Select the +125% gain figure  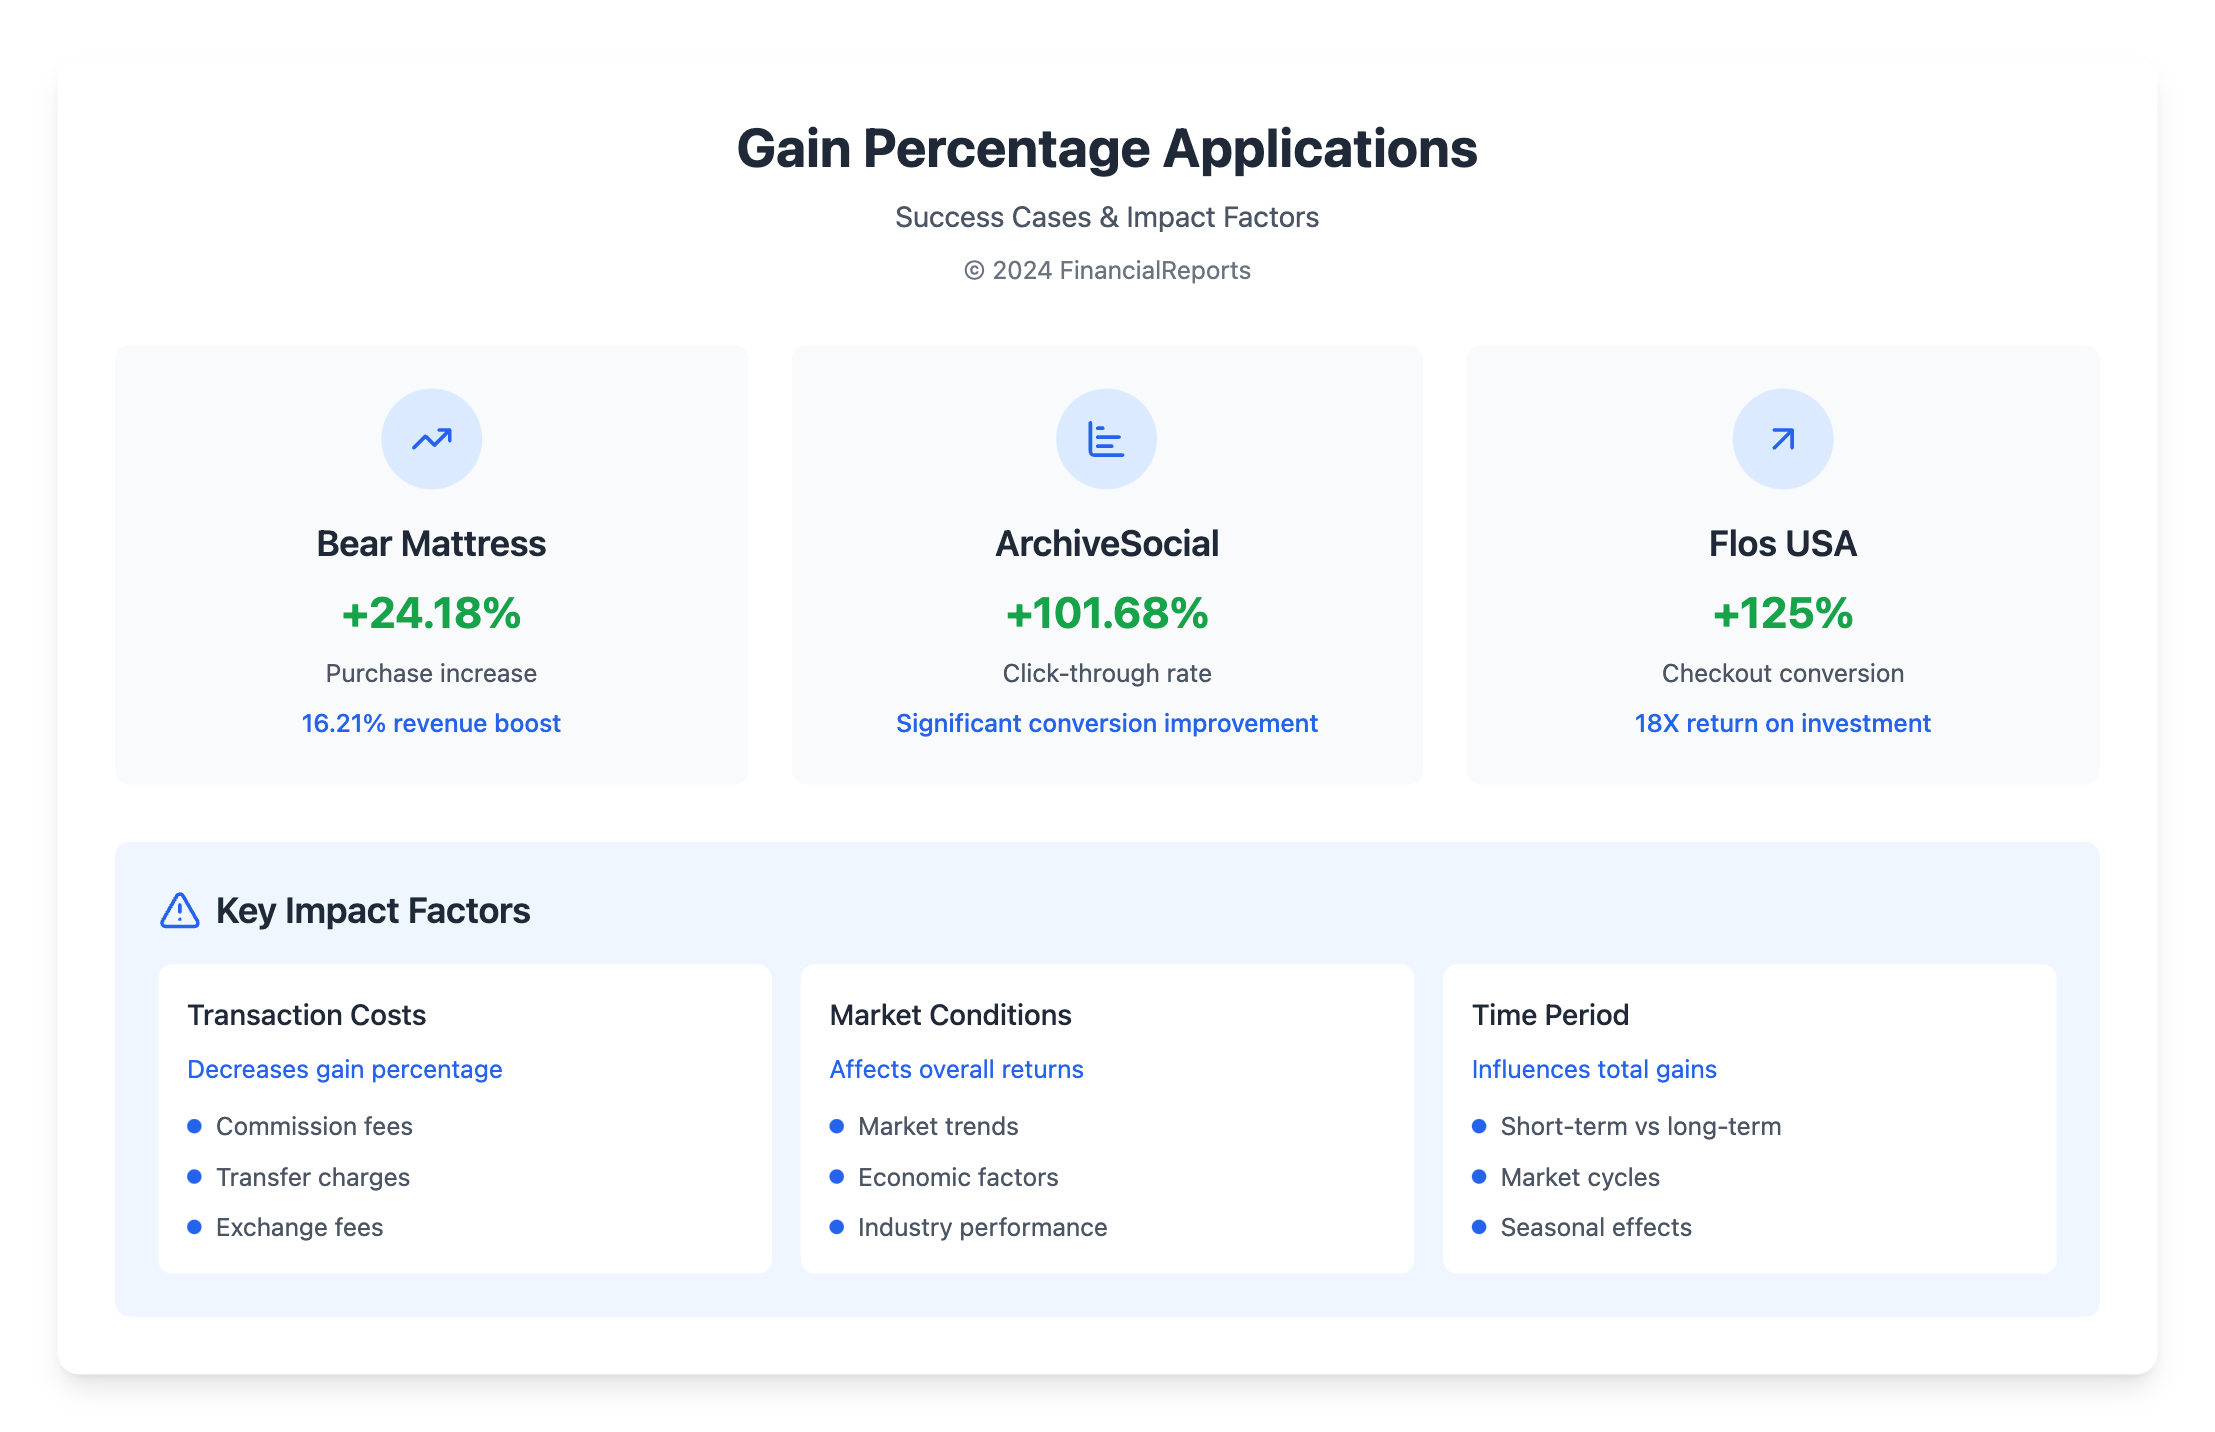pyautogui.click(x=1782, y=613)
